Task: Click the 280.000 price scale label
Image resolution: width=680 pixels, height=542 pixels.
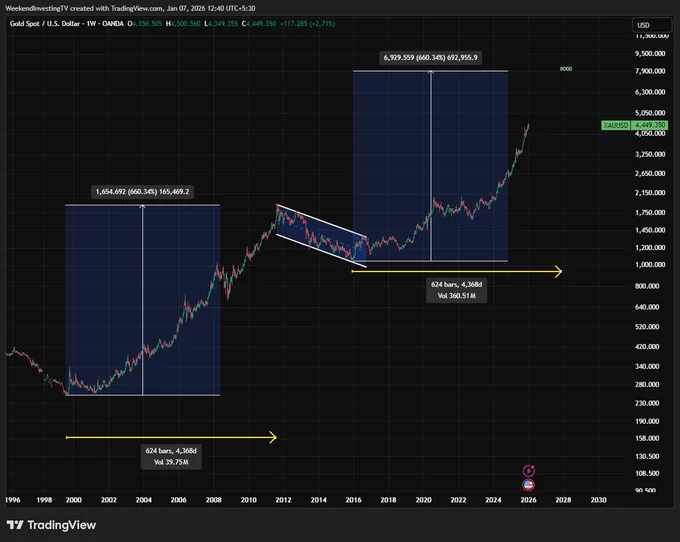Action: pos(647,385)
